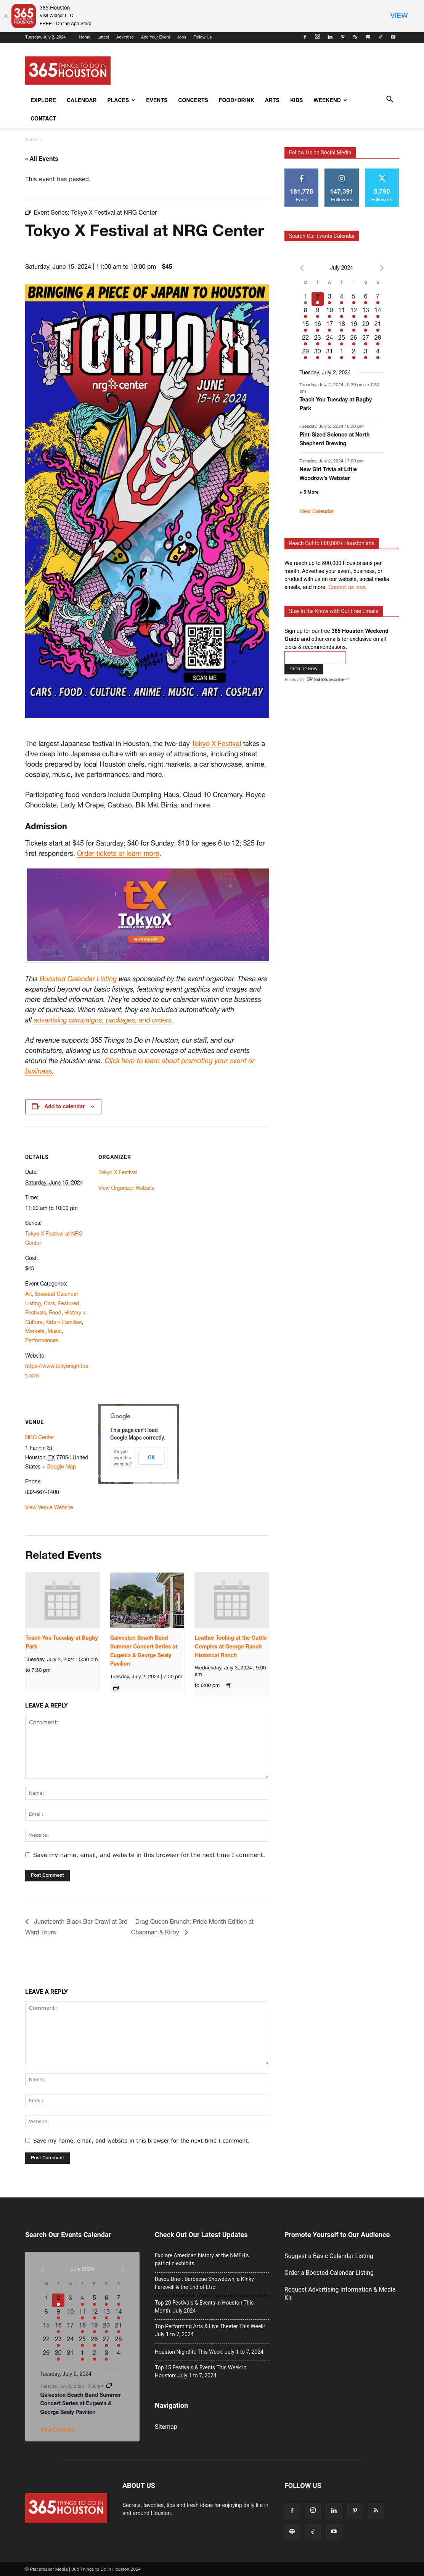Open the View Venue Website link
Viewport: 424px width, 2576px height.
[x=49, y=1507]
